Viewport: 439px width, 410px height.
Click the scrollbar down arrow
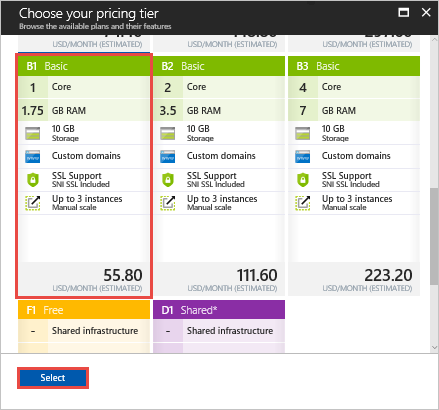tap(434, 347)
